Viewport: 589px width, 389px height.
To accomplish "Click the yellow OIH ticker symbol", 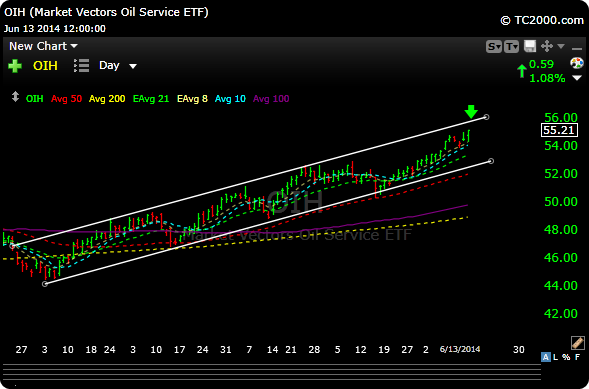I will (x=45, y=66).
